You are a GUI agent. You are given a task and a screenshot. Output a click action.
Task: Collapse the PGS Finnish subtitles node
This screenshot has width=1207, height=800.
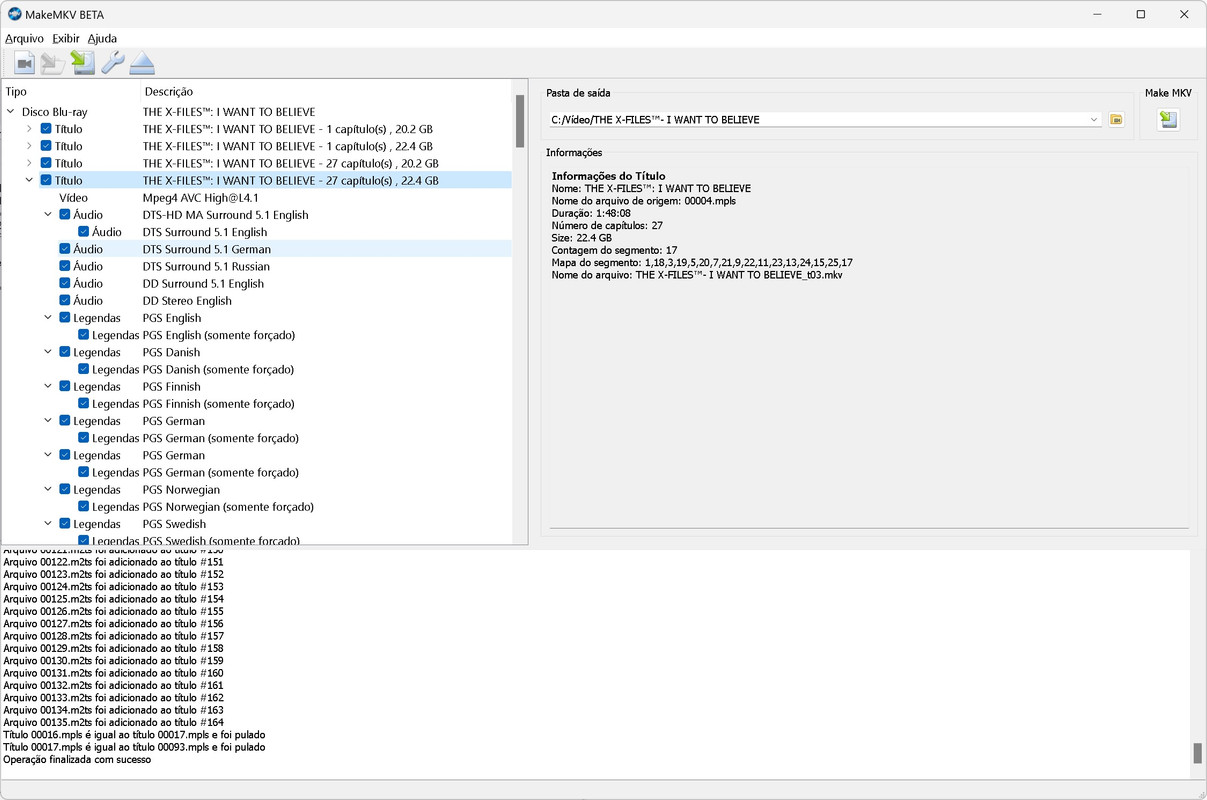click(47, 386)
